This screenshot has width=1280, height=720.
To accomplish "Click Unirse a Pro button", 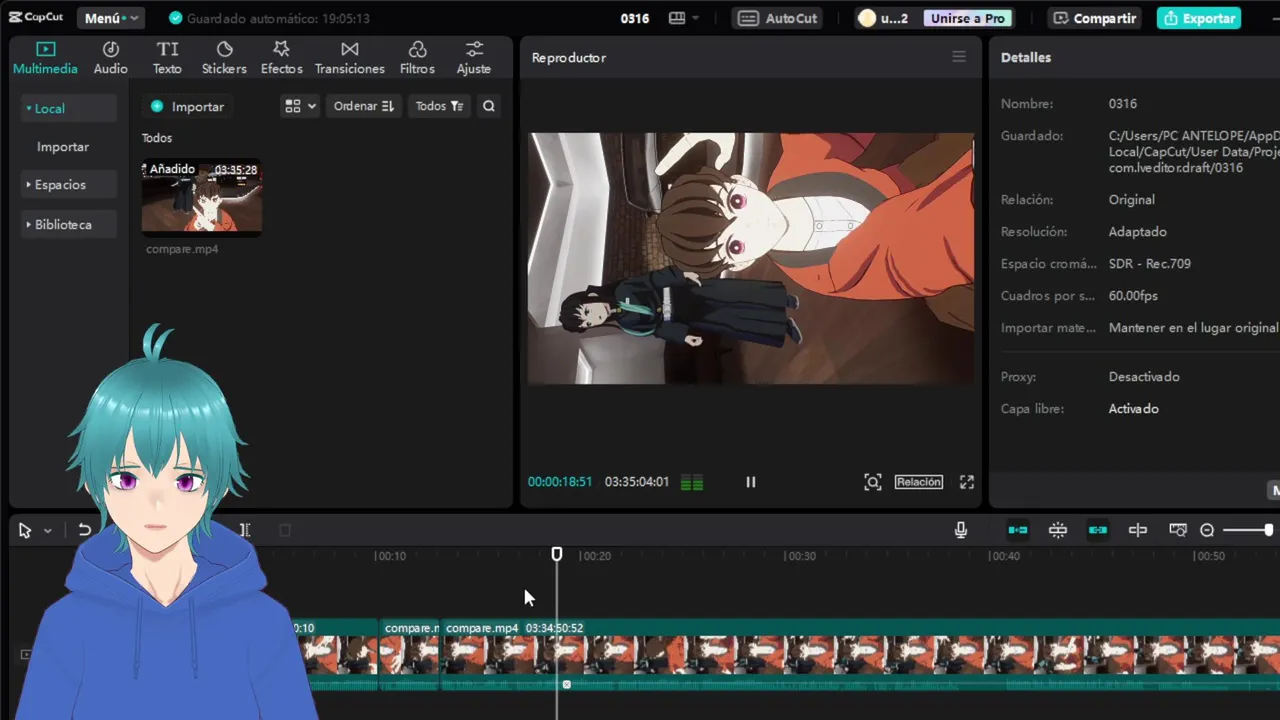I will 967,18.
